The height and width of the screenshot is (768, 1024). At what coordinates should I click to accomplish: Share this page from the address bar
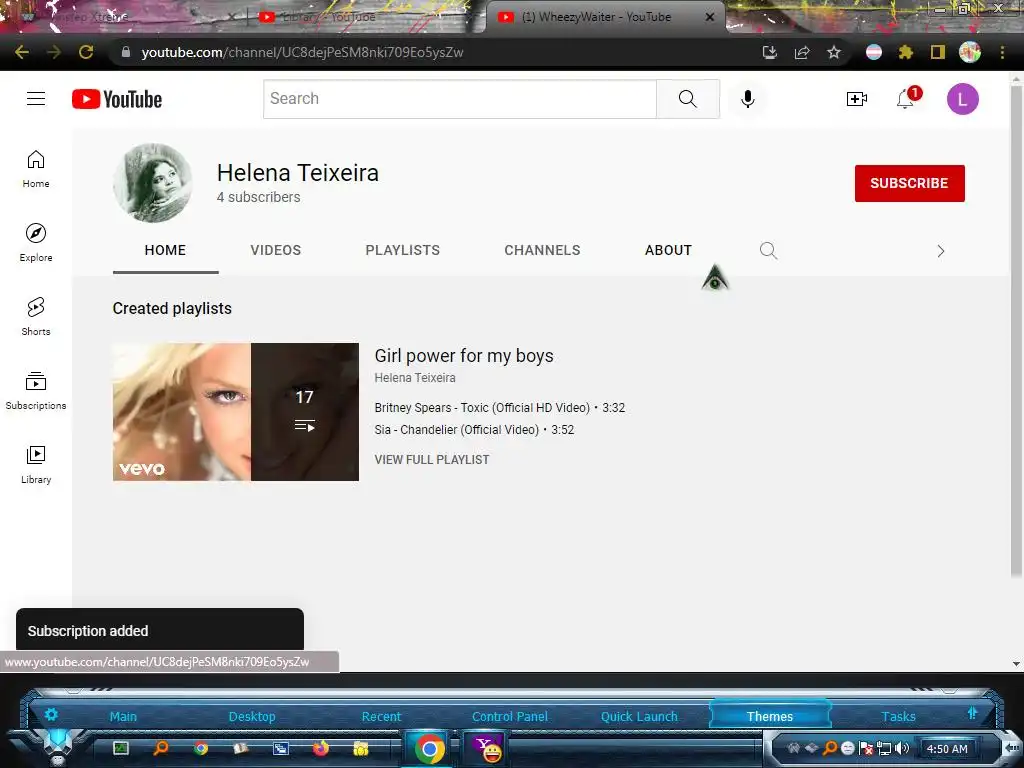click(802, 52)
